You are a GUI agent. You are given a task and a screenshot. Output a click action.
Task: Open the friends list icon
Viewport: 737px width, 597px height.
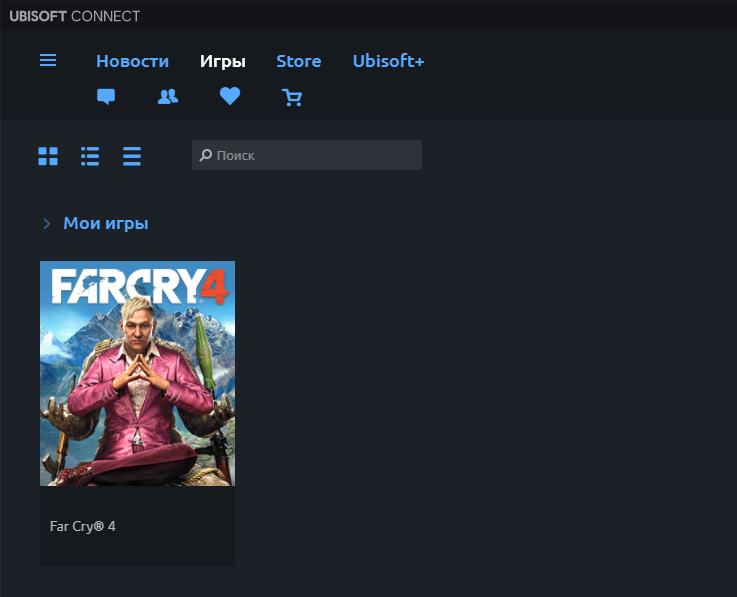(x=168, y=97)
